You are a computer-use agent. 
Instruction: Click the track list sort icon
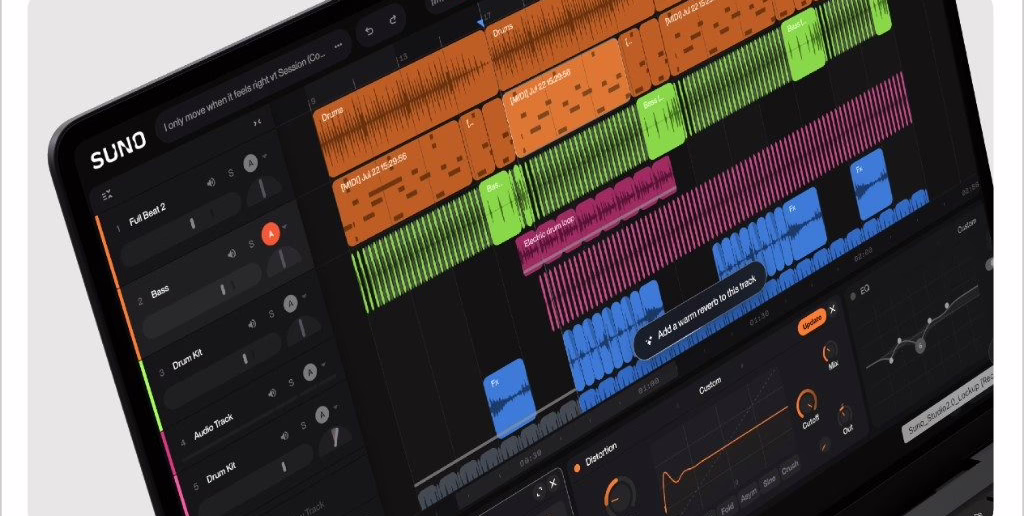tap(107, 195)
